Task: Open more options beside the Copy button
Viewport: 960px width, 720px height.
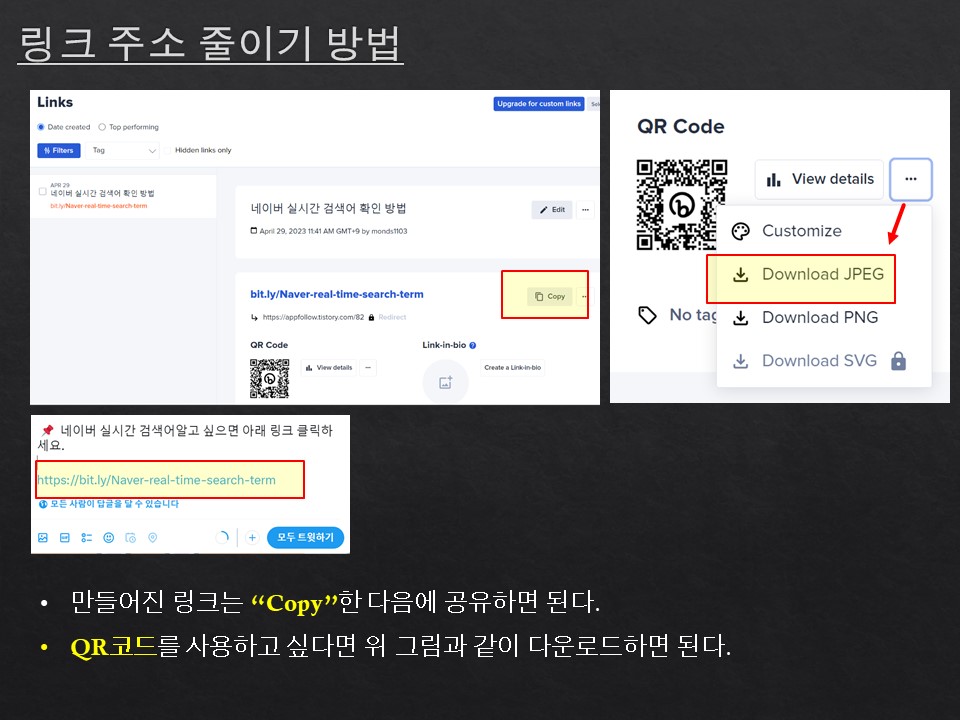Action: click(x=584, y=296)
